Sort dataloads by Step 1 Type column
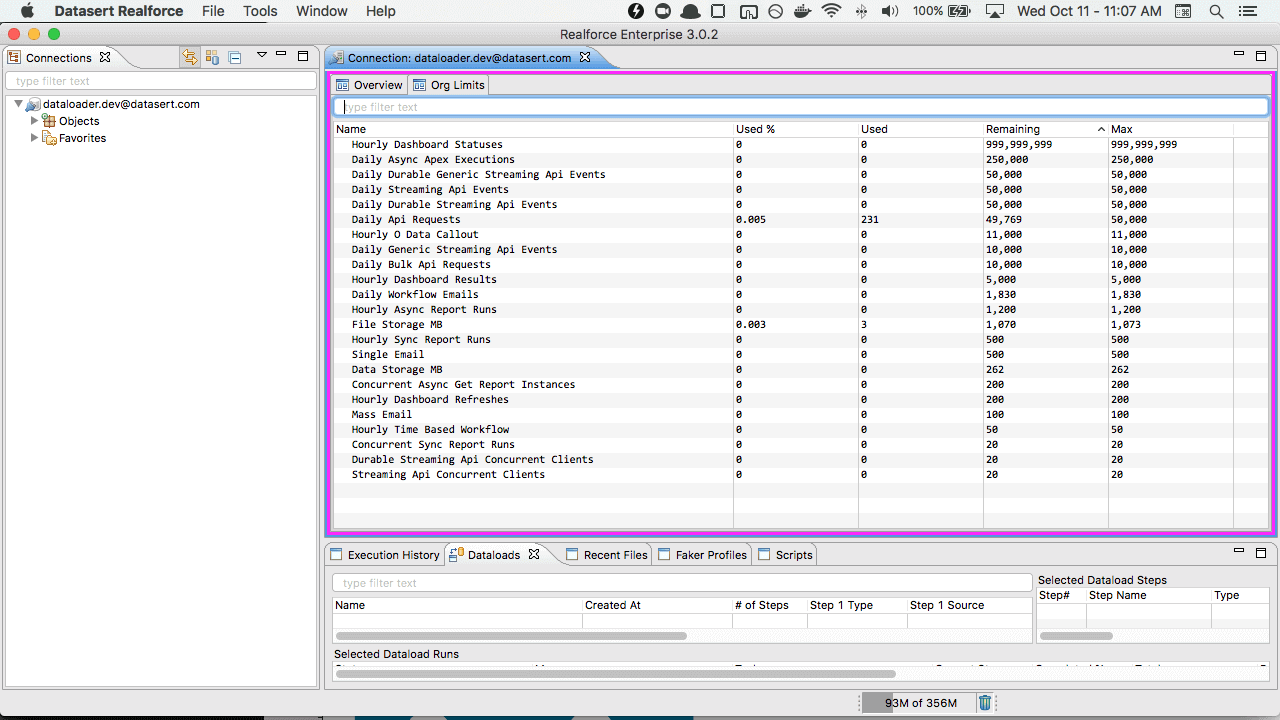The width and height of the screenshot is (1280, 720). 857,605
